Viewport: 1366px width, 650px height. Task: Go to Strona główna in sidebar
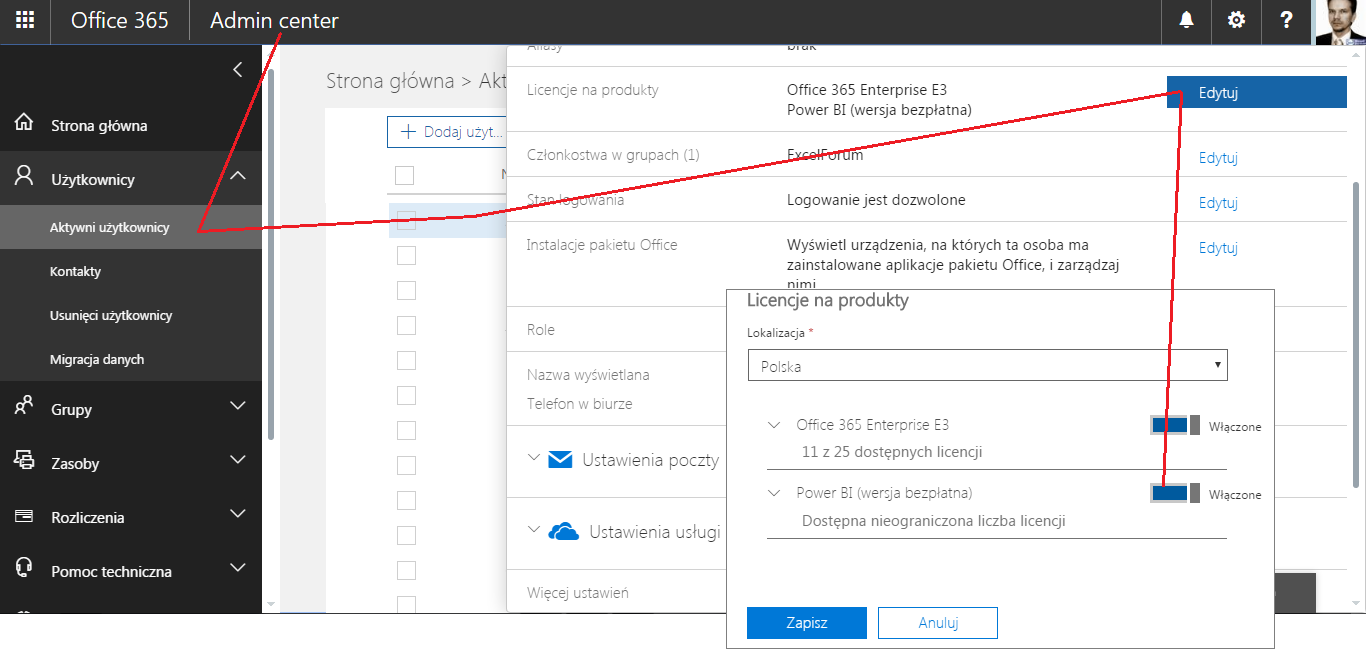click(99, 126)
